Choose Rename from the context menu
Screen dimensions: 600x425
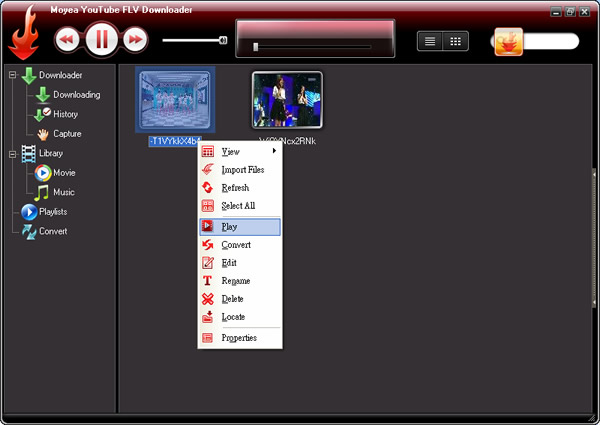(240, 280)
